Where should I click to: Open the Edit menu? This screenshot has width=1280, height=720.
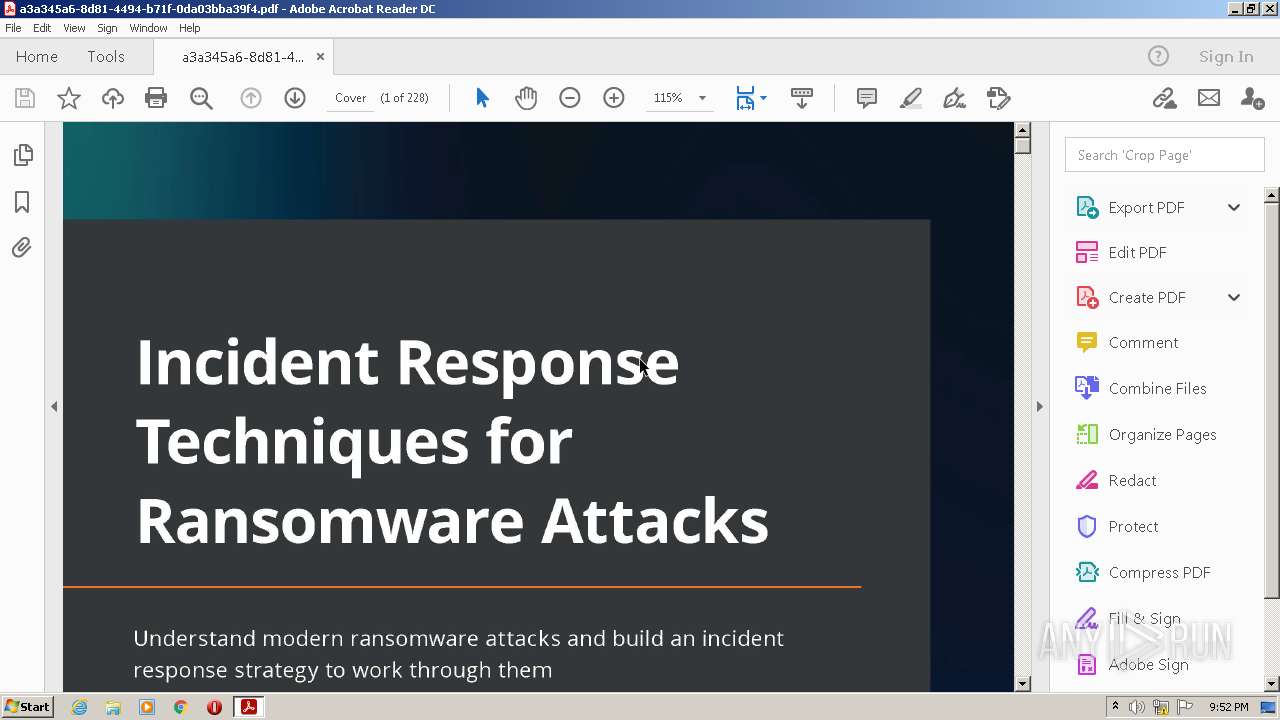pyautogui.click(x=42, y=28)
